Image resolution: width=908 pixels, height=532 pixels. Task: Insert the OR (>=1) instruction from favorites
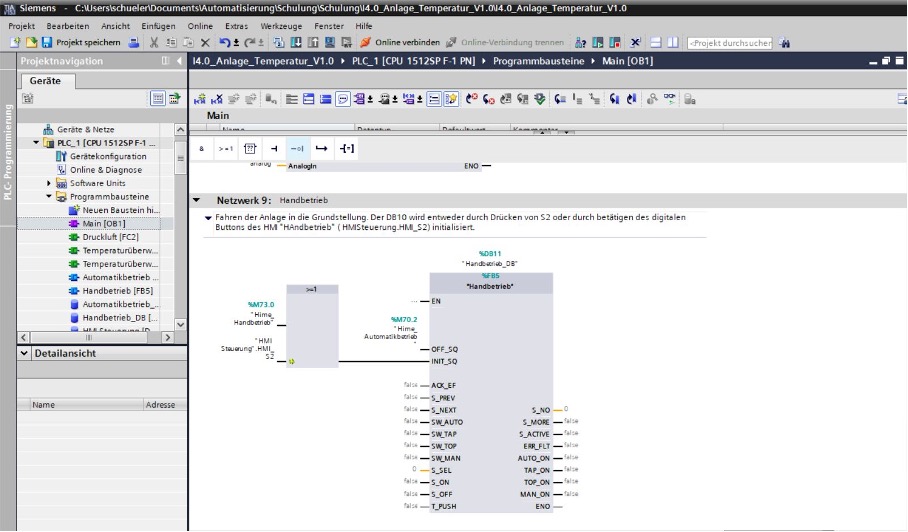226,148
